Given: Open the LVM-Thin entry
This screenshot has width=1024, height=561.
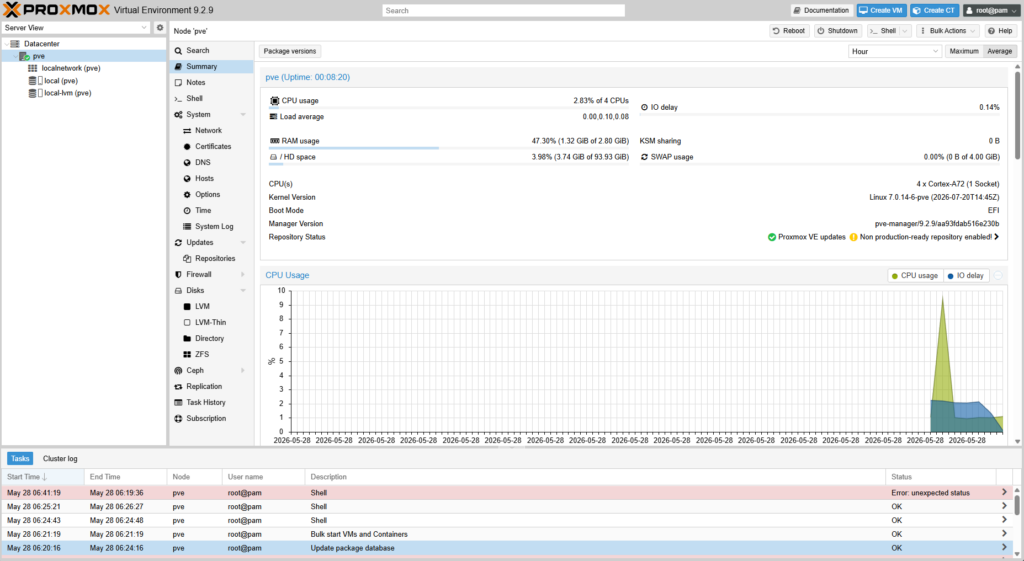Looking at the screenshot, I should coord(212,323).
